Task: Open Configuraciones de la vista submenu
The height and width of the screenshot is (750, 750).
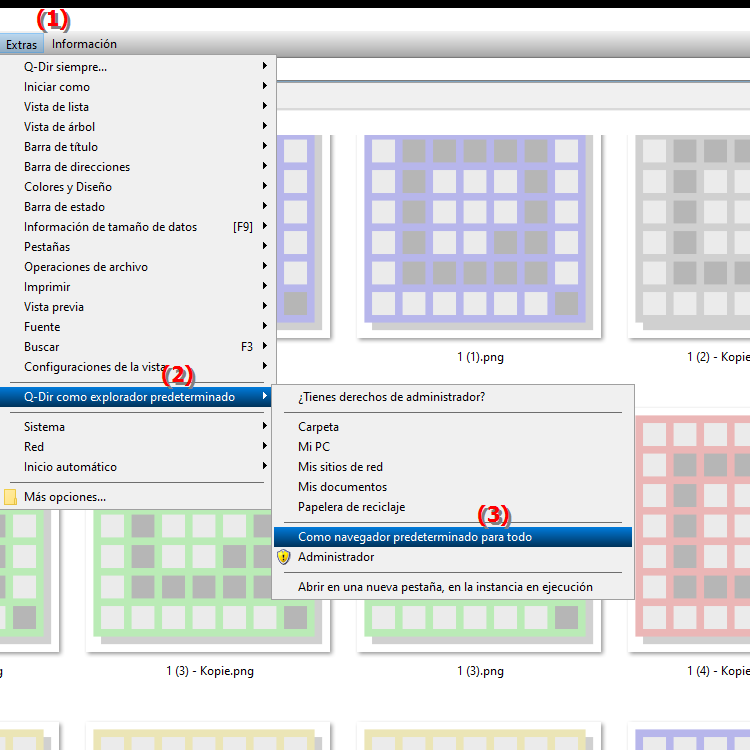Action: point(137,367)
